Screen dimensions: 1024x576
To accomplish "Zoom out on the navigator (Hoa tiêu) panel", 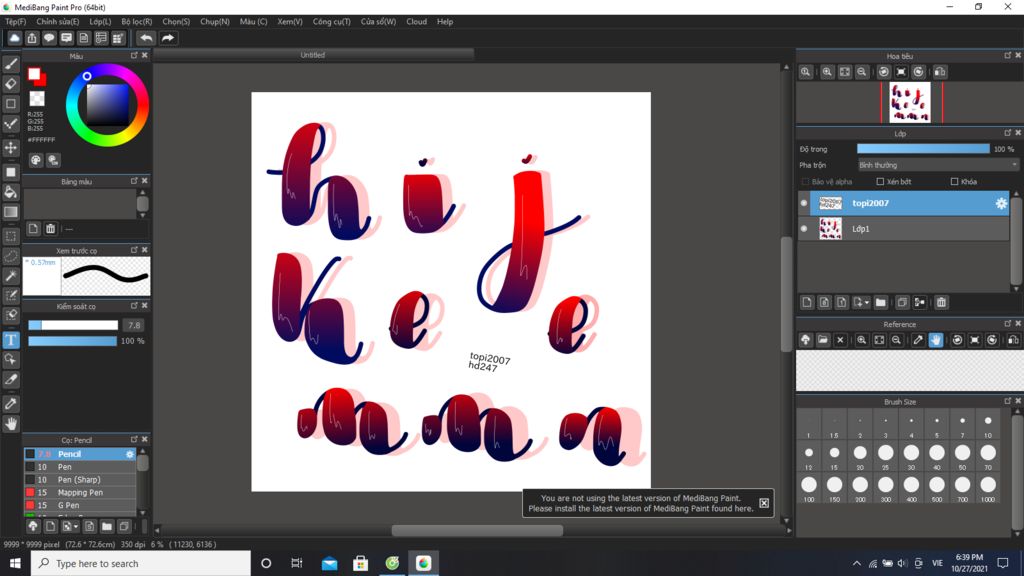I will 862,72.
